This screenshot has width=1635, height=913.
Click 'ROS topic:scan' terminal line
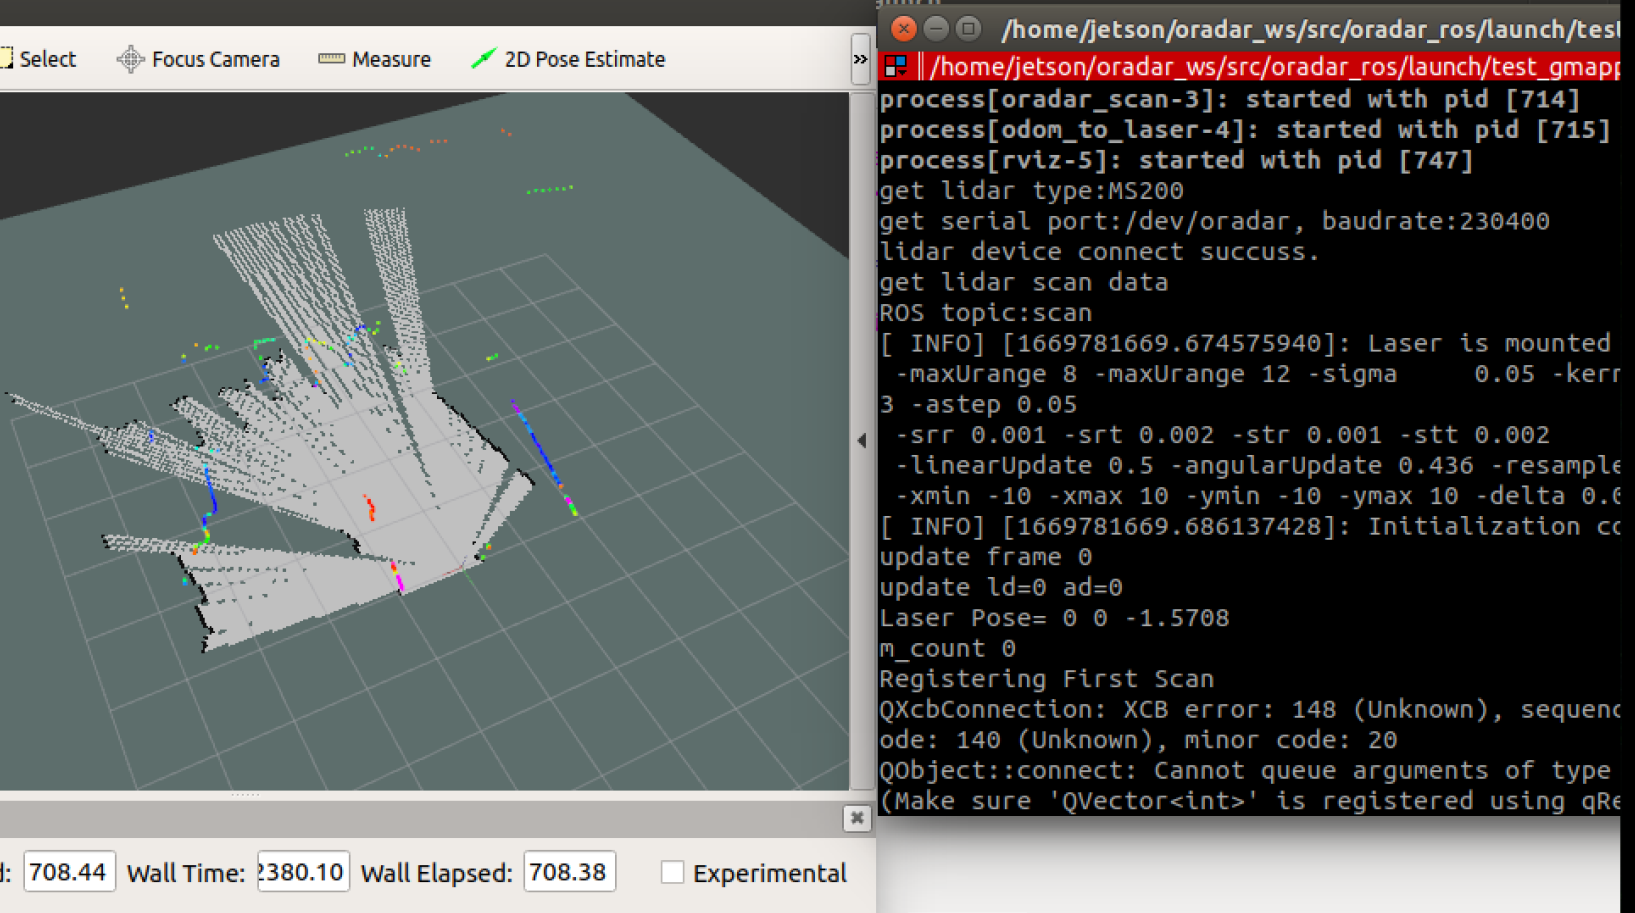pyautogui.click(x=985, y=313)
